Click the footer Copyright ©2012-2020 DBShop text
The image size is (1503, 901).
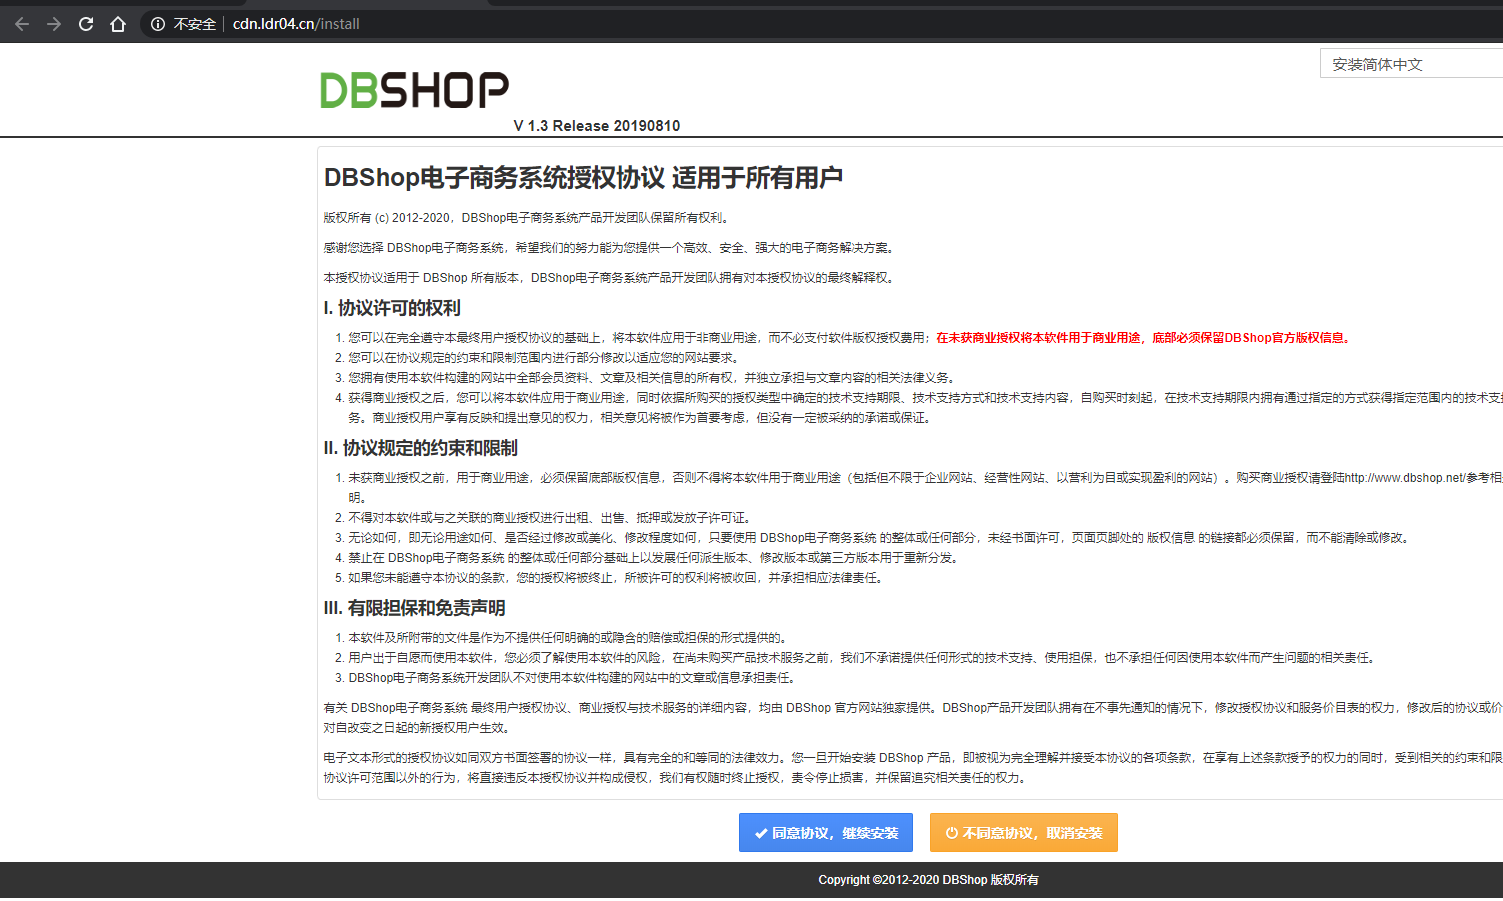(x=928, y=880)
